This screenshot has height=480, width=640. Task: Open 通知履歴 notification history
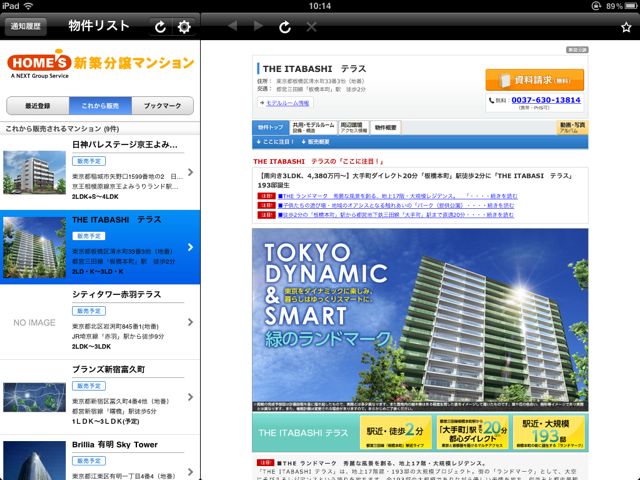coord(26,27)
